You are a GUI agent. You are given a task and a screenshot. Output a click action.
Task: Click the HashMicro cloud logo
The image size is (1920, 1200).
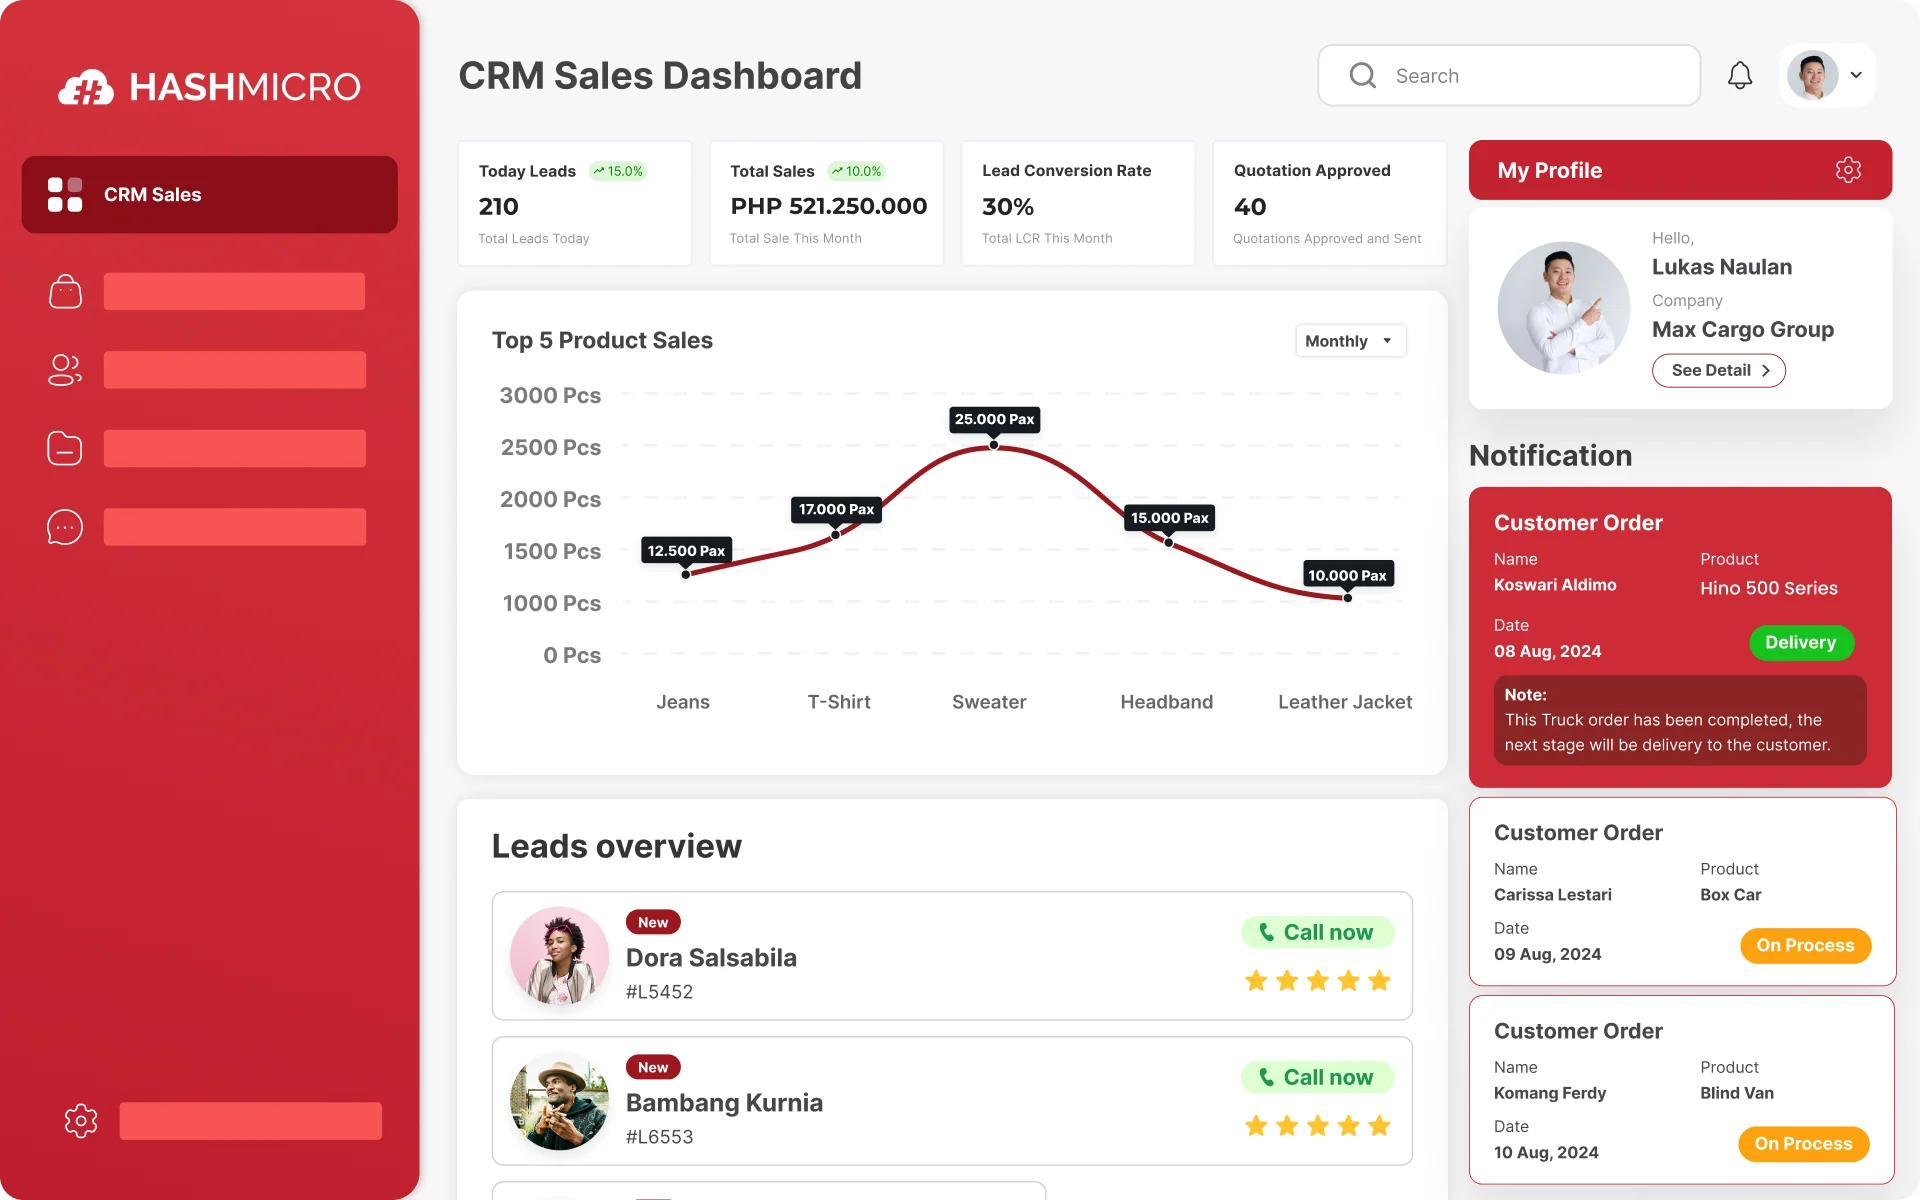(x=86, y=88)
